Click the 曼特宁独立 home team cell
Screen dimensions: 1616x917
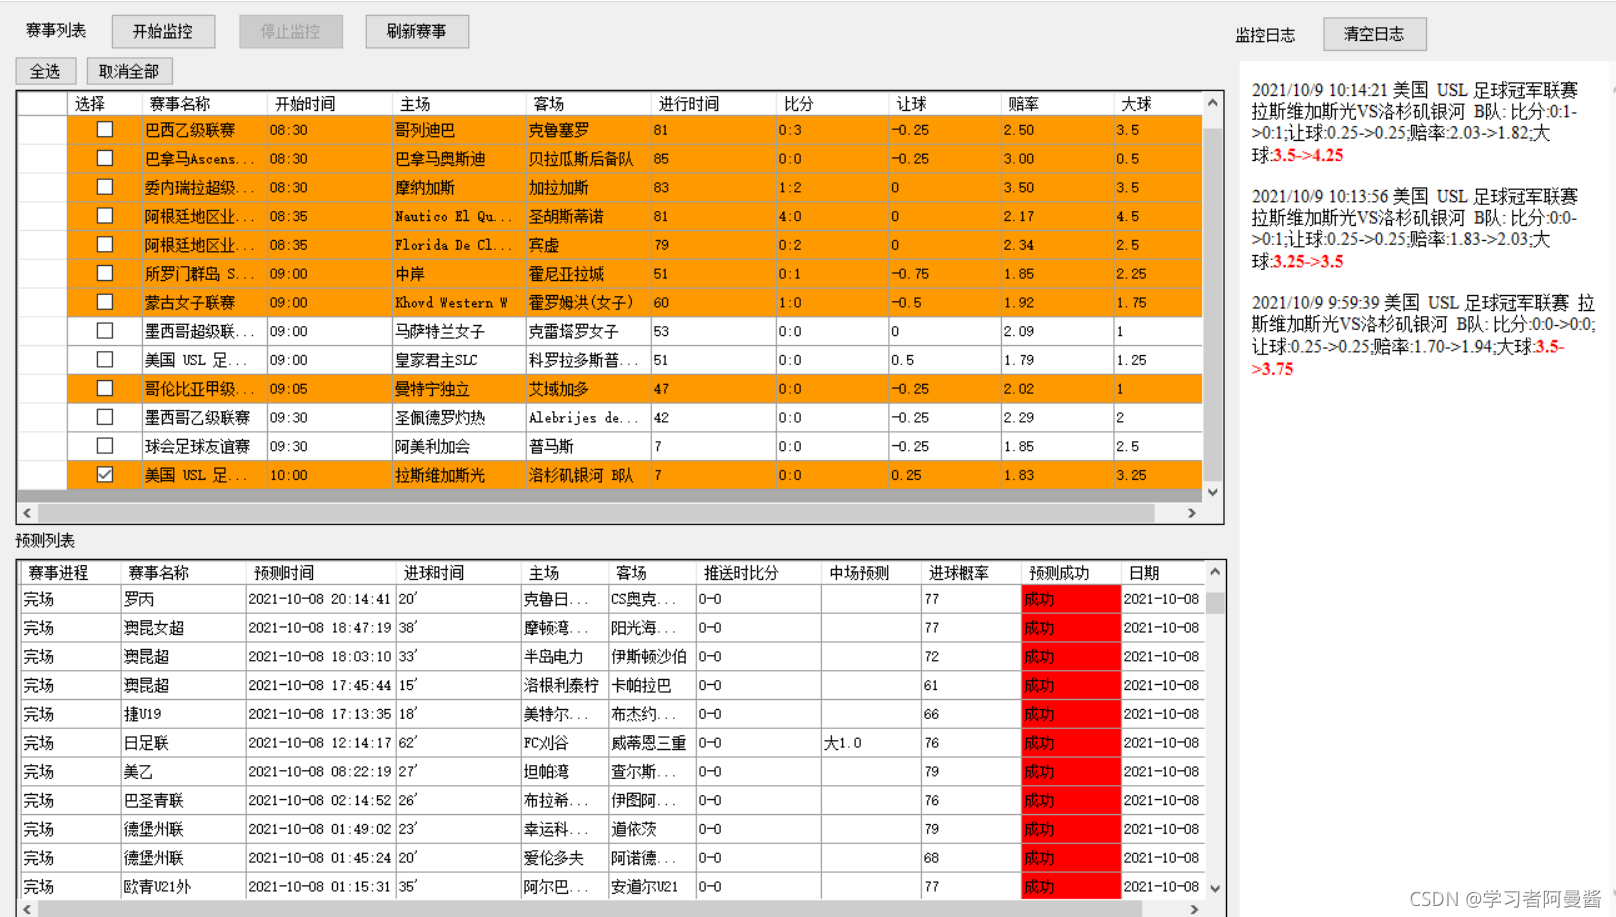tap(459, 389)
